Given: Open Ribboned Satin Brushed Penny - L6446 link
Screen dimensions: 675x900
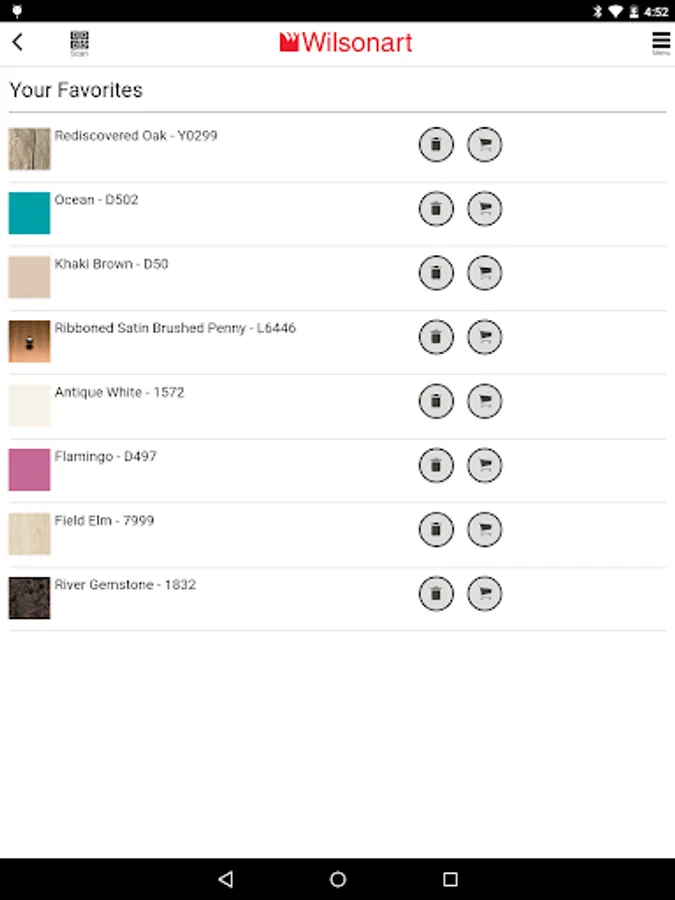Looking at the screenshot, I should coord(175,328).
